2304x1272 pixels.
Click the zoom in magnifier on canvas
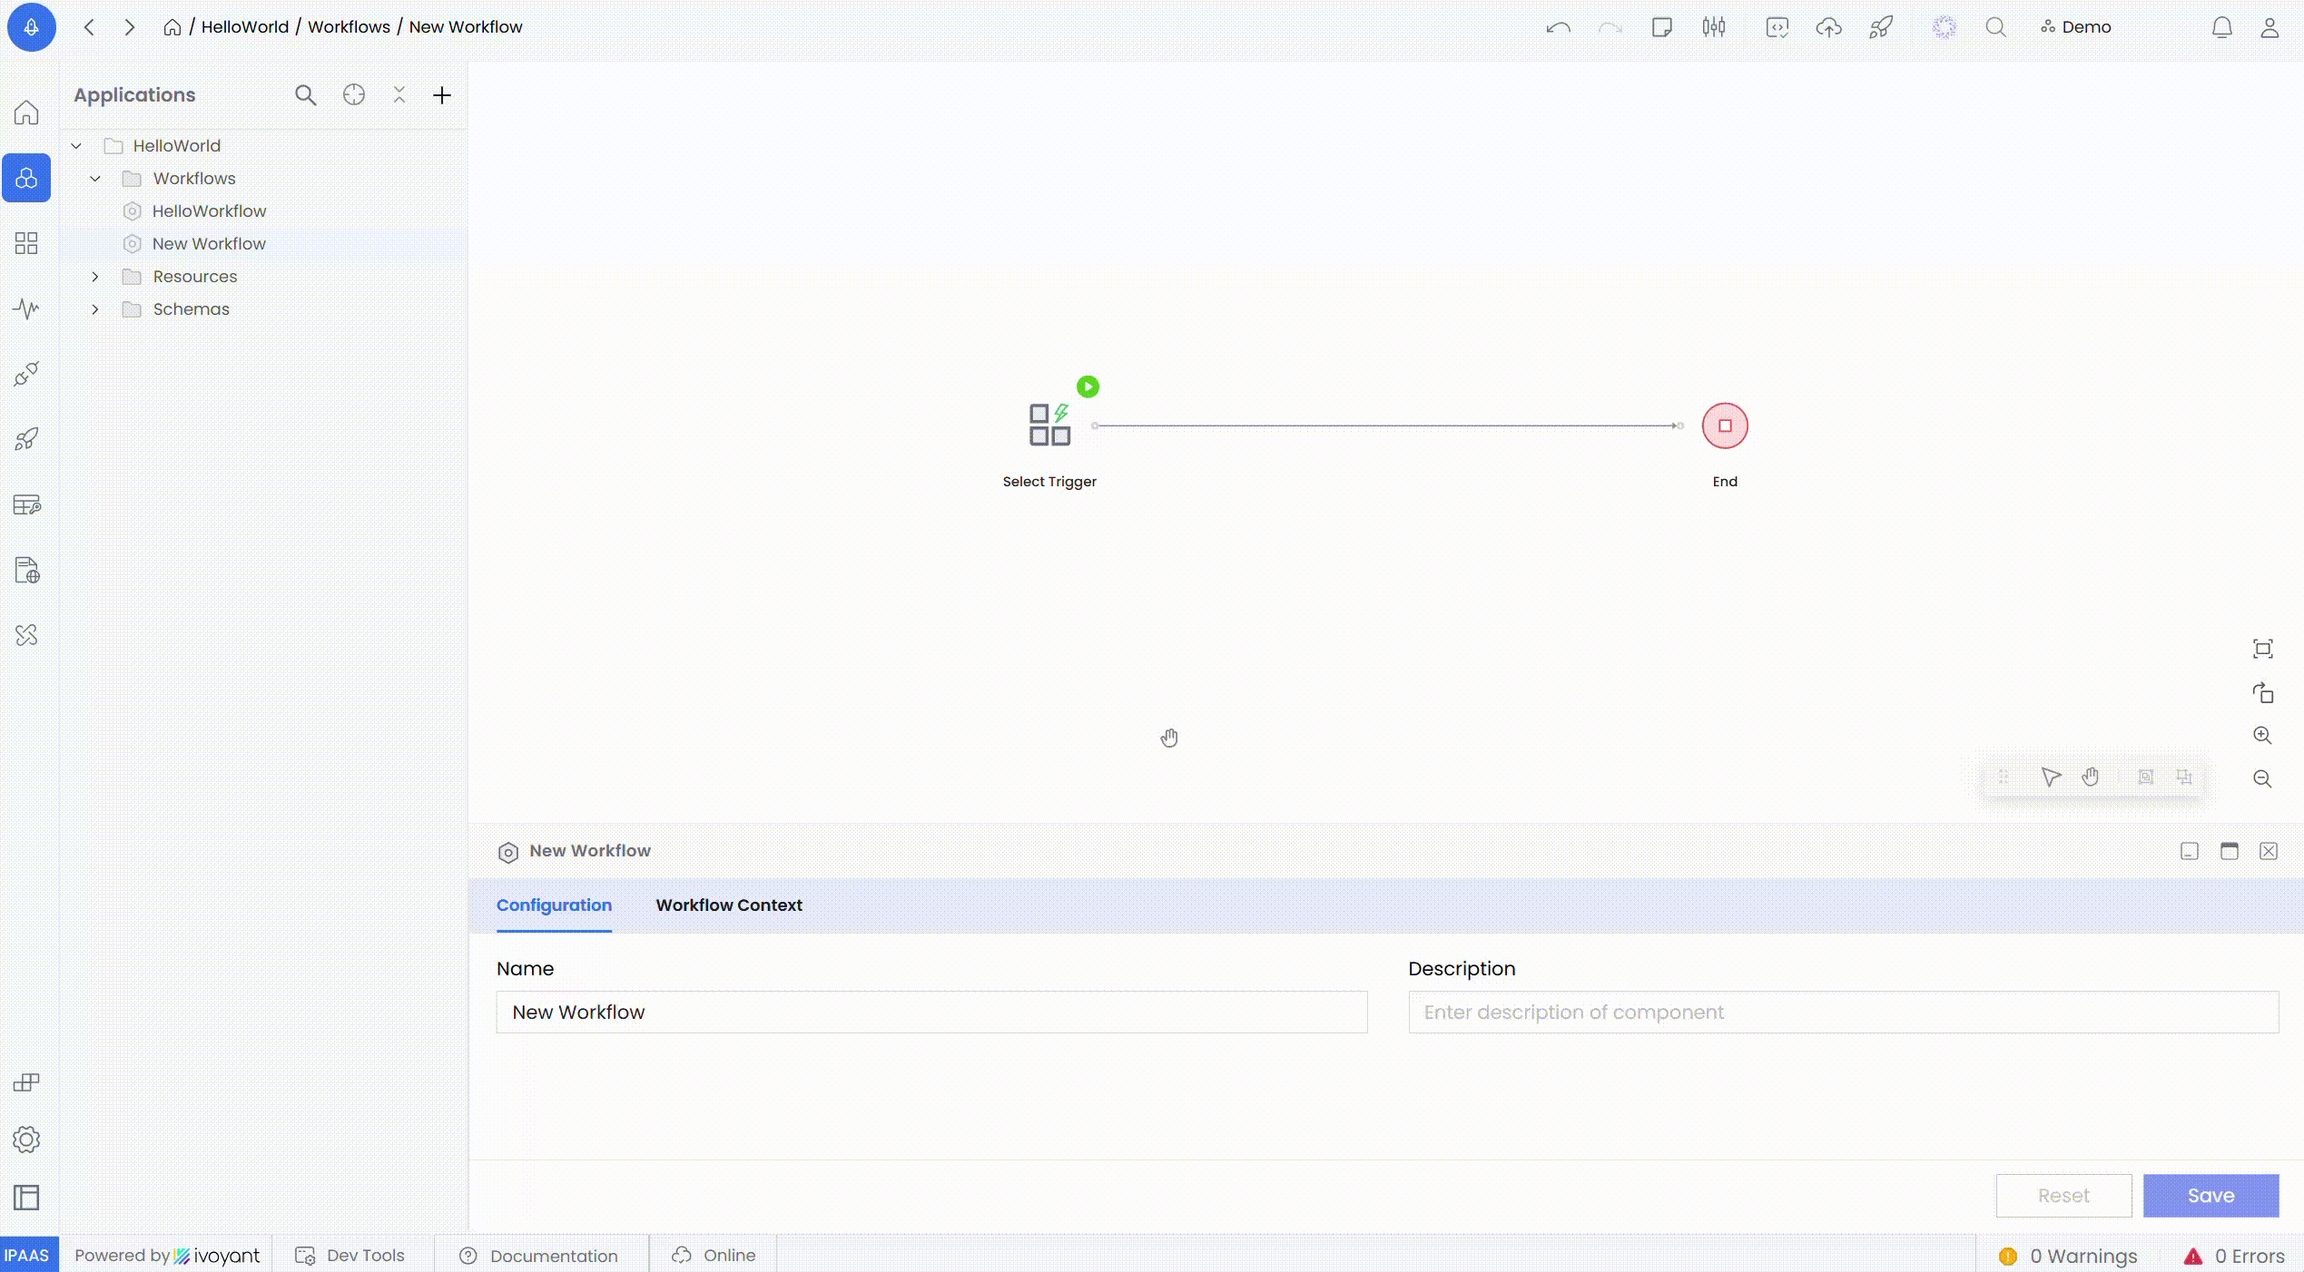(x=2262, y=736)
